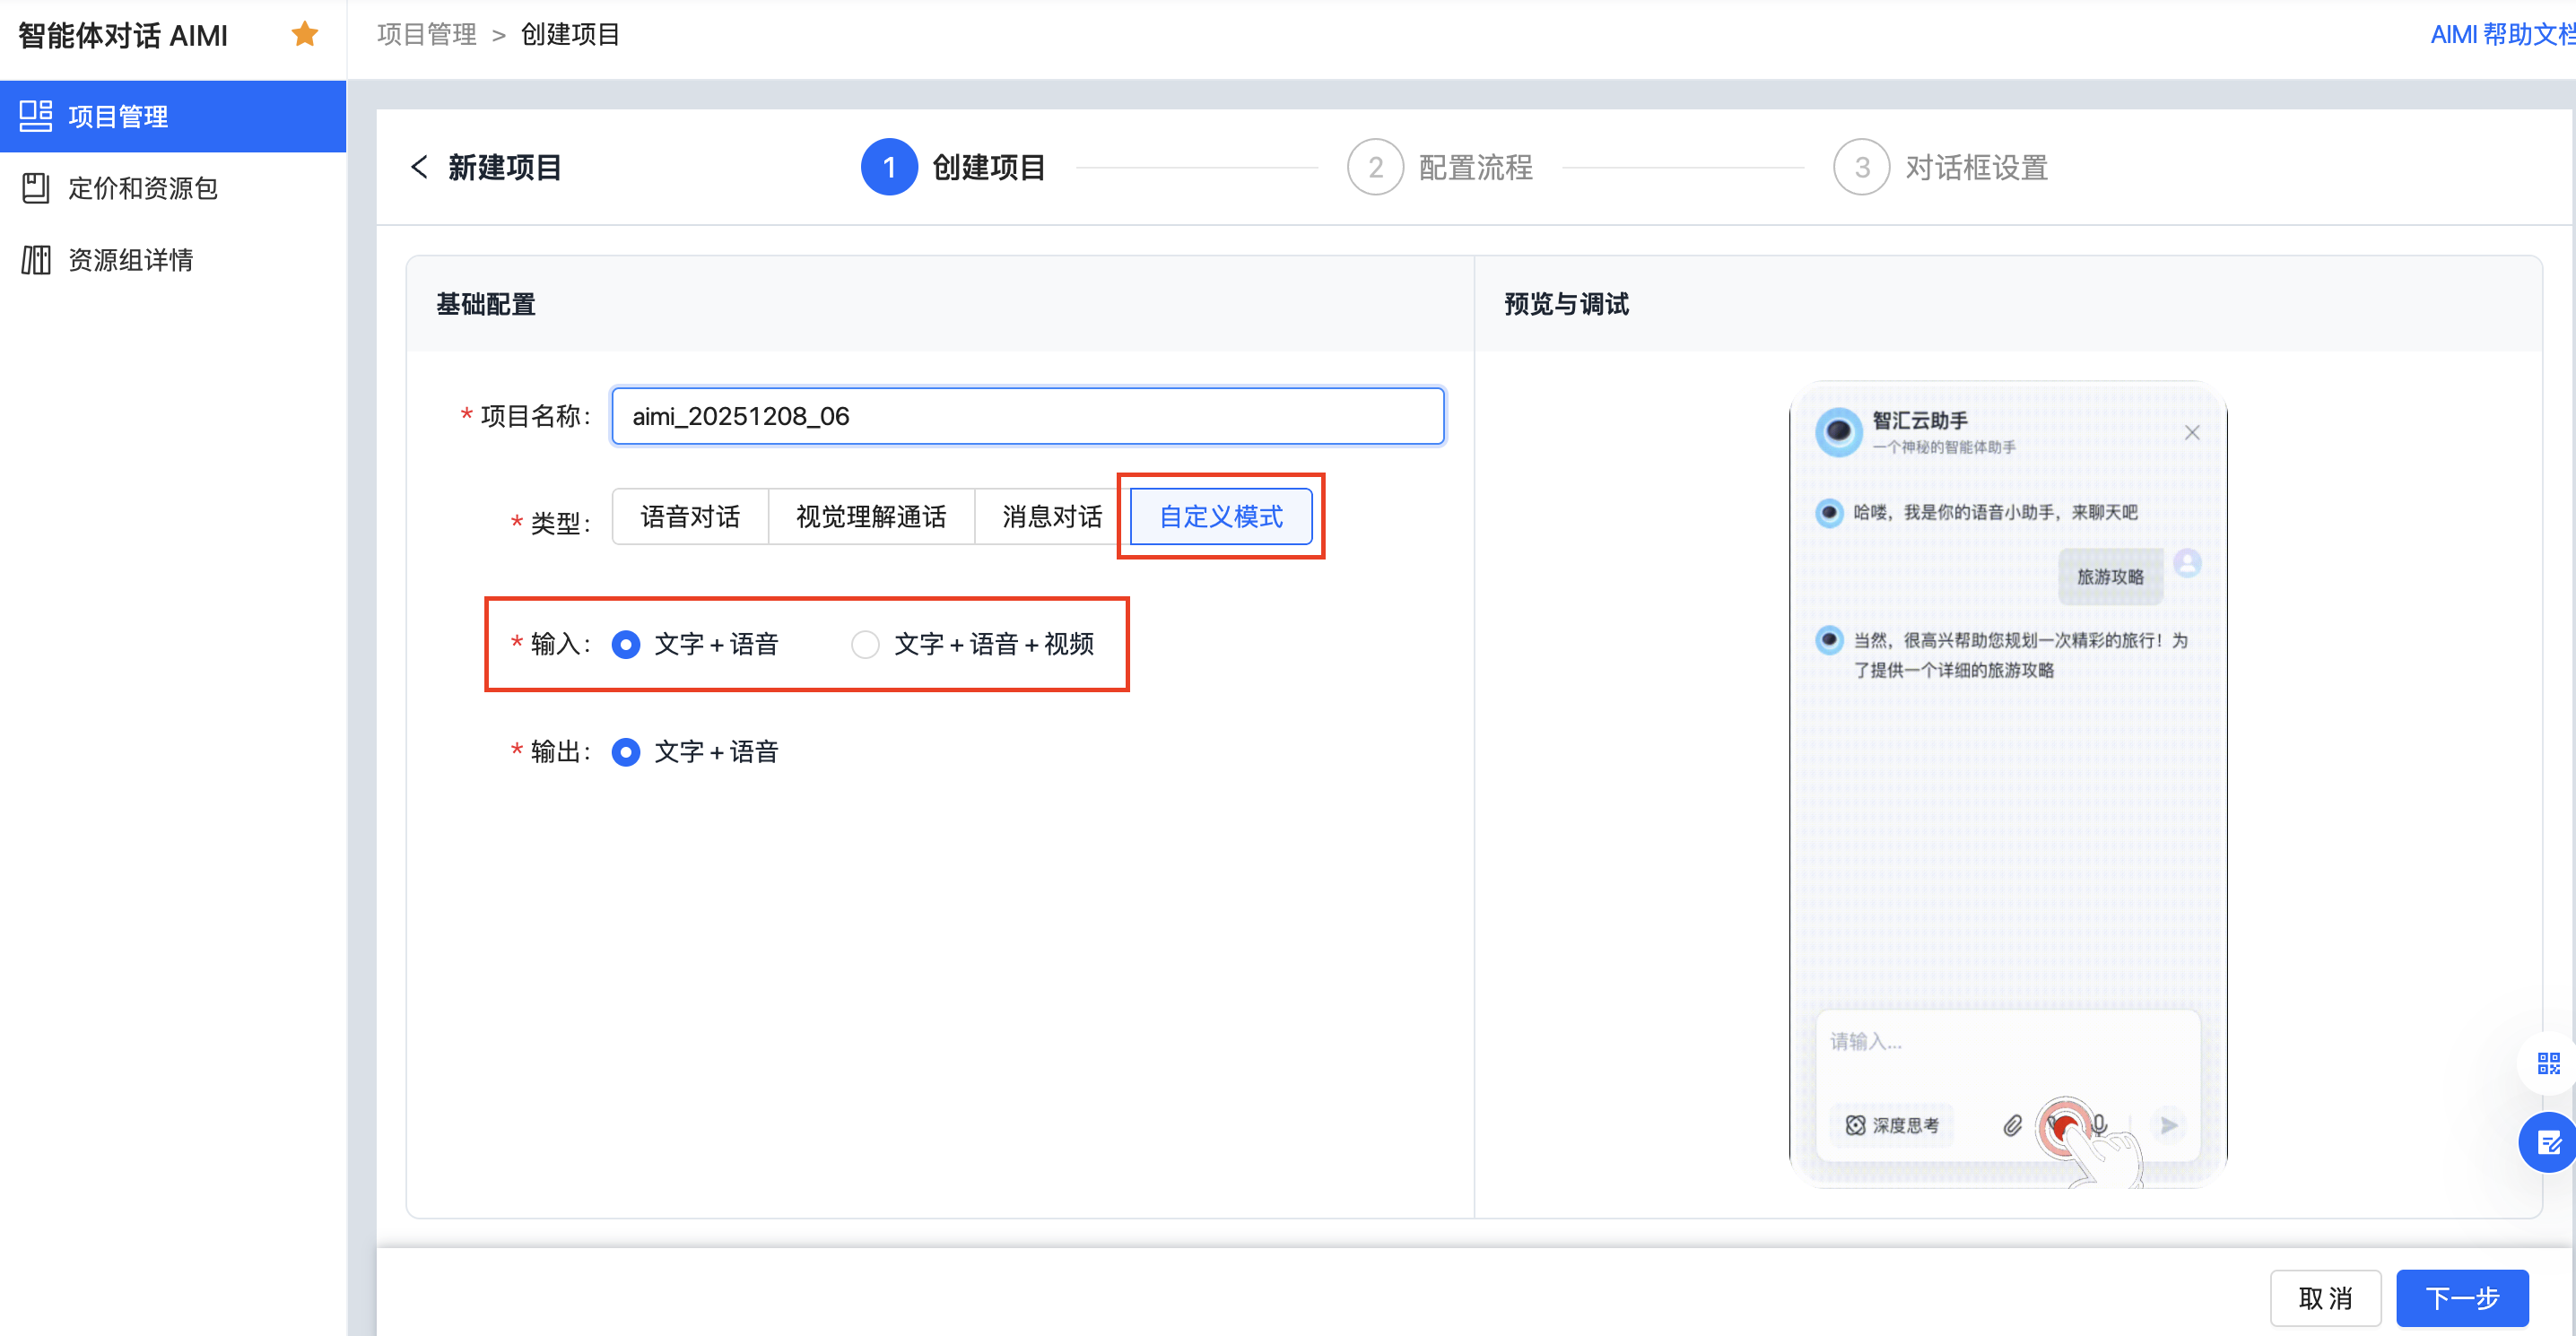Click the paperclip attachment icon in preview

pyautogui.click(x=2012, y=1126)
